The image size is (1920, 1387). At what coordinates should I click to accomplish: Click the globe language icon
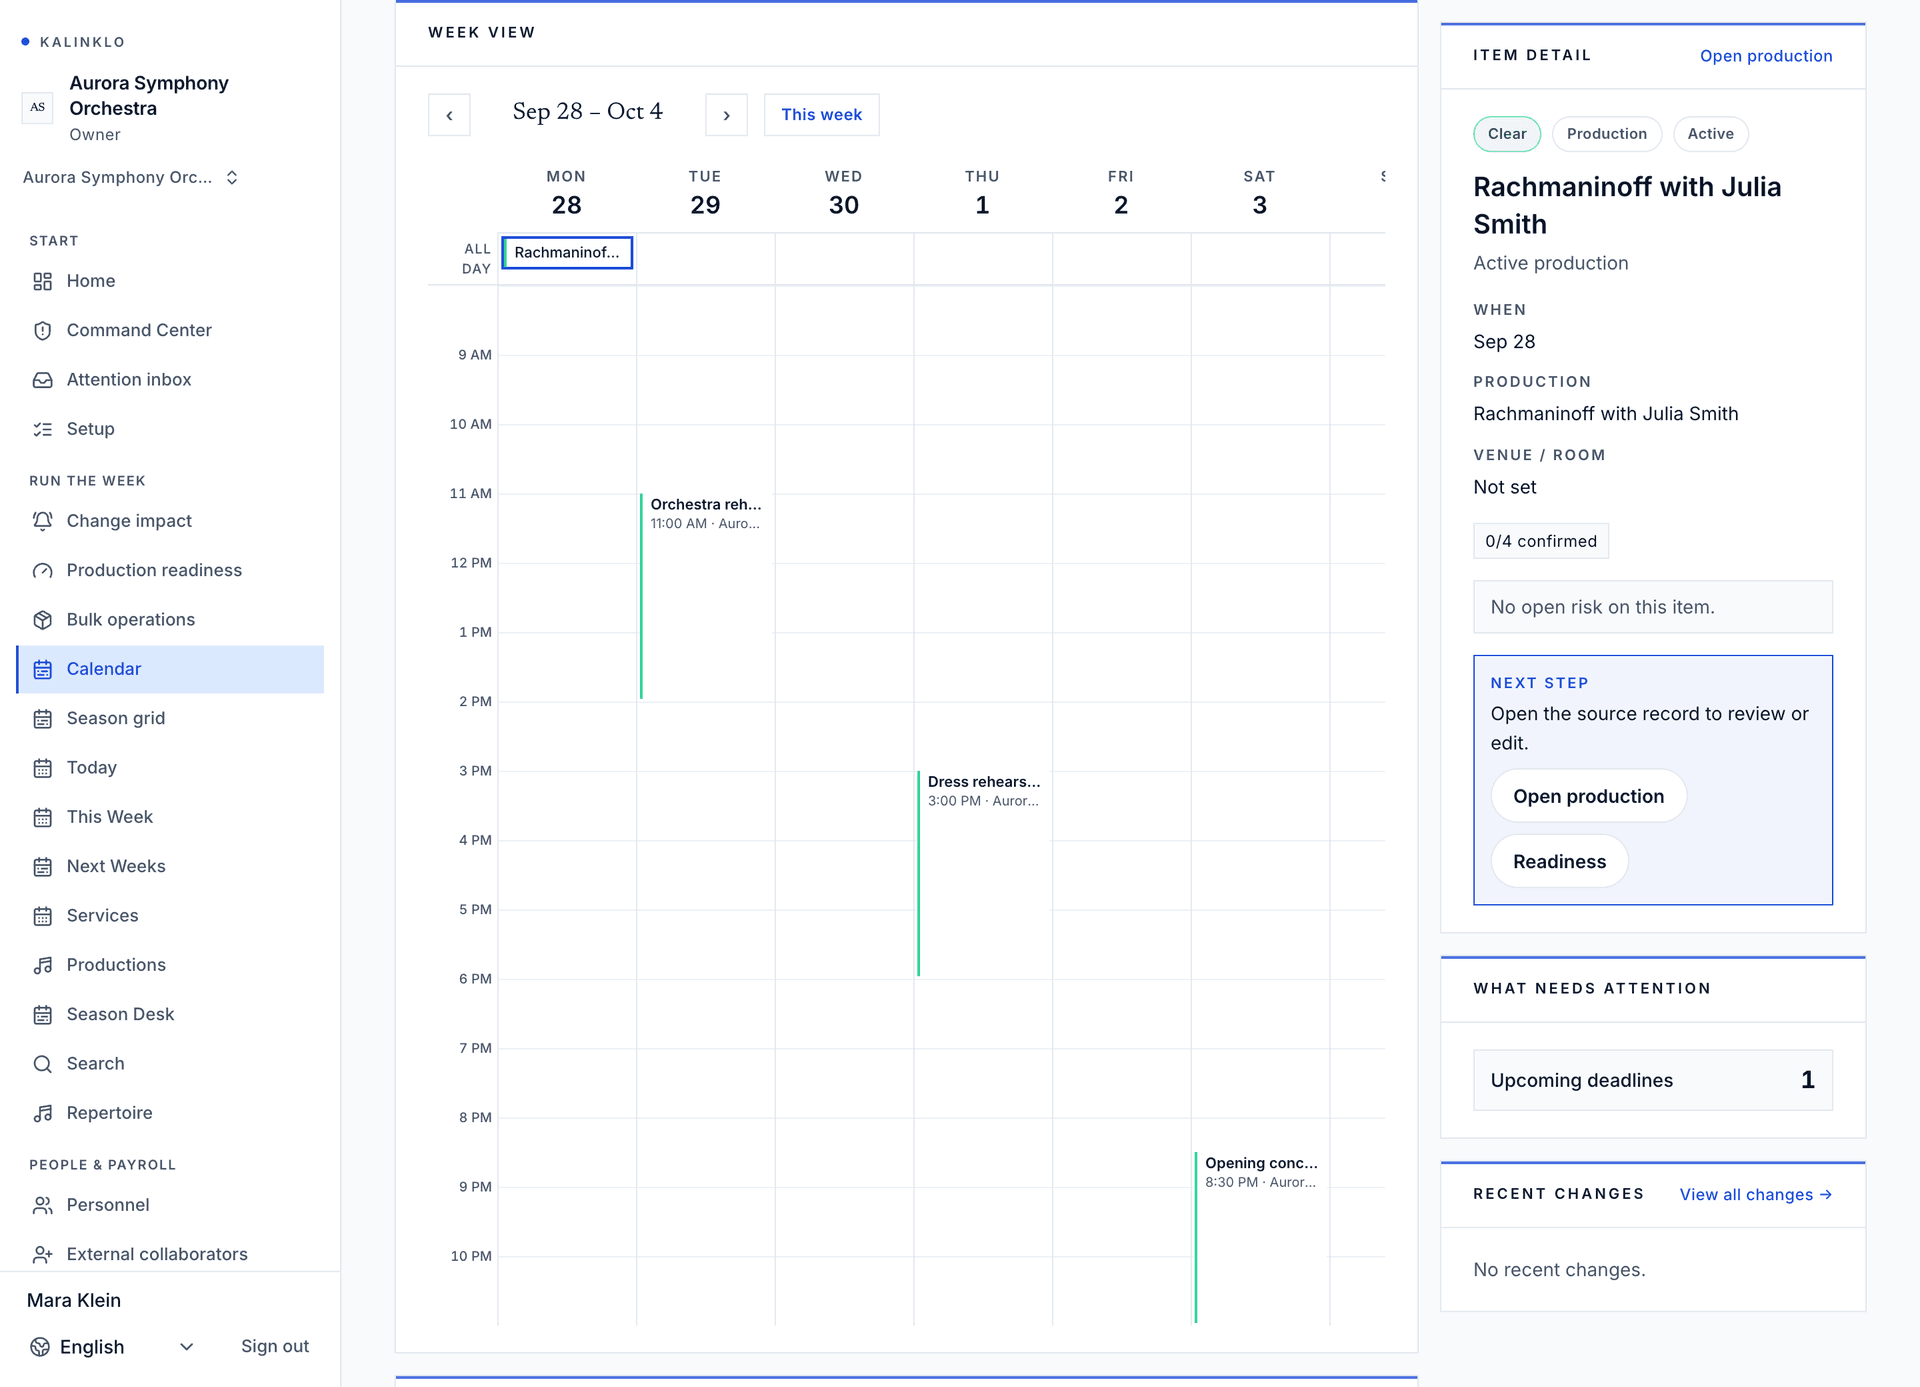tap(40, 1347)
